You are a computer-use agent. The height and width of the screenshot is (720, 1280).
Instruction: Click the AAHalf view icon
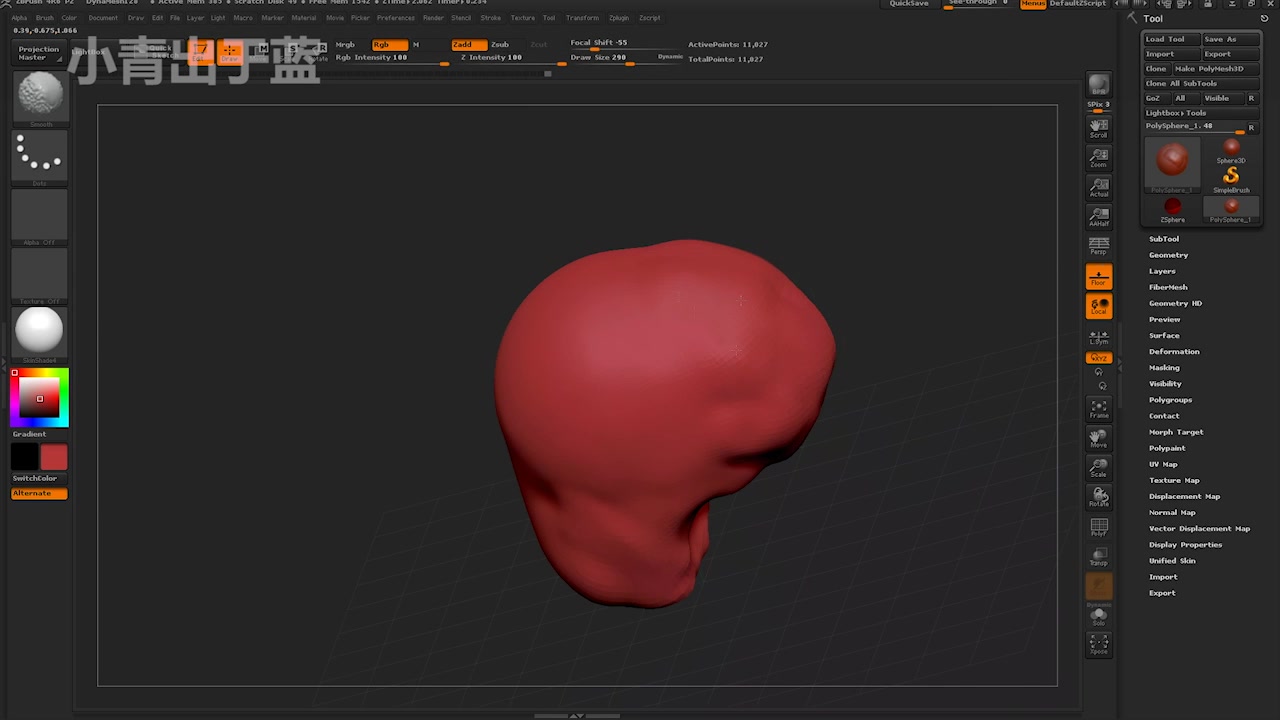coord(1098,217)
